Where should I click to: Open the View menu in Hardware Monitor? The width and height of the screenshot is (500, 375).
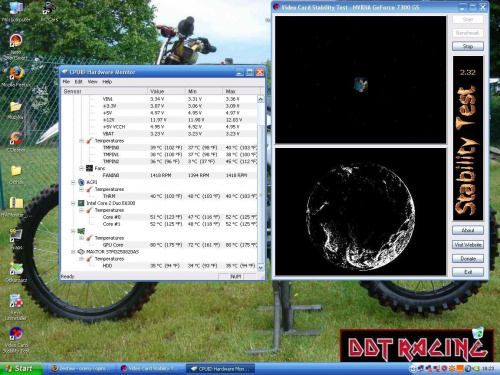click(x=92, y=82)
